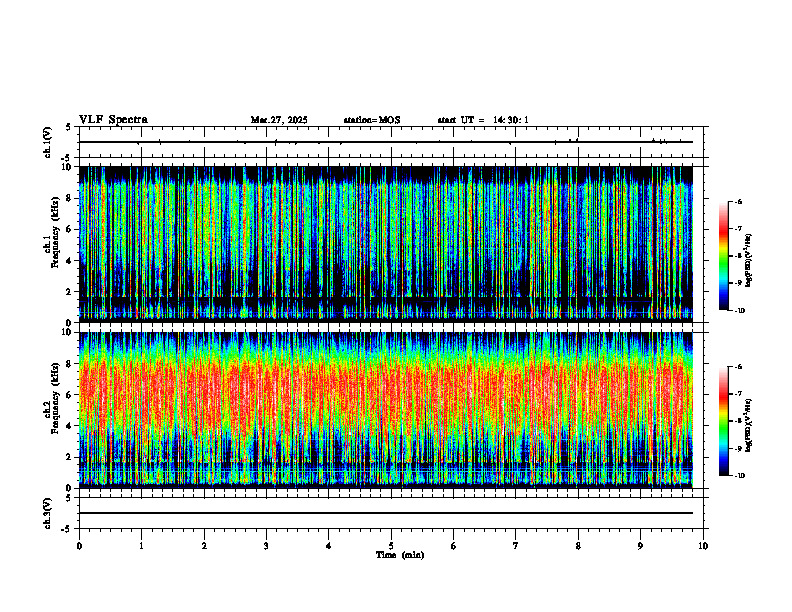Click the time axis tick label "2"

204,546
